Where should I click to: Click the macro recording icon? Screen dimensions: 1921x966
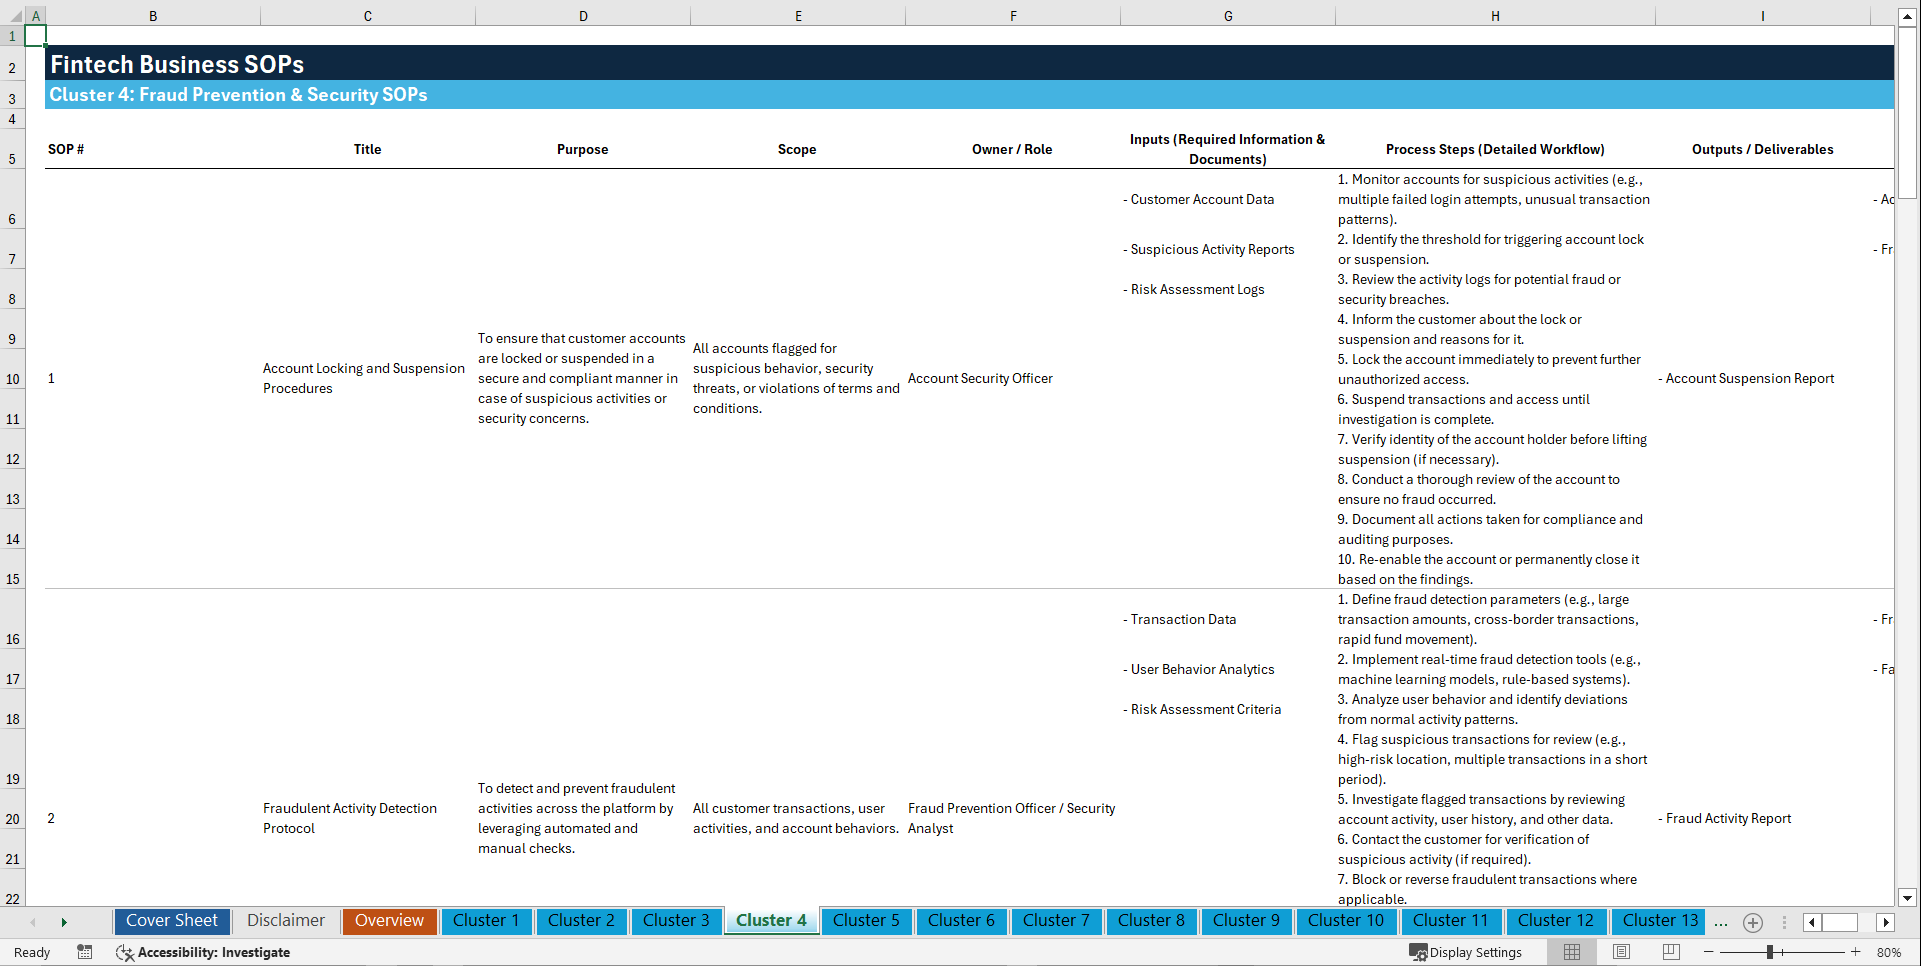click(85, 952)
